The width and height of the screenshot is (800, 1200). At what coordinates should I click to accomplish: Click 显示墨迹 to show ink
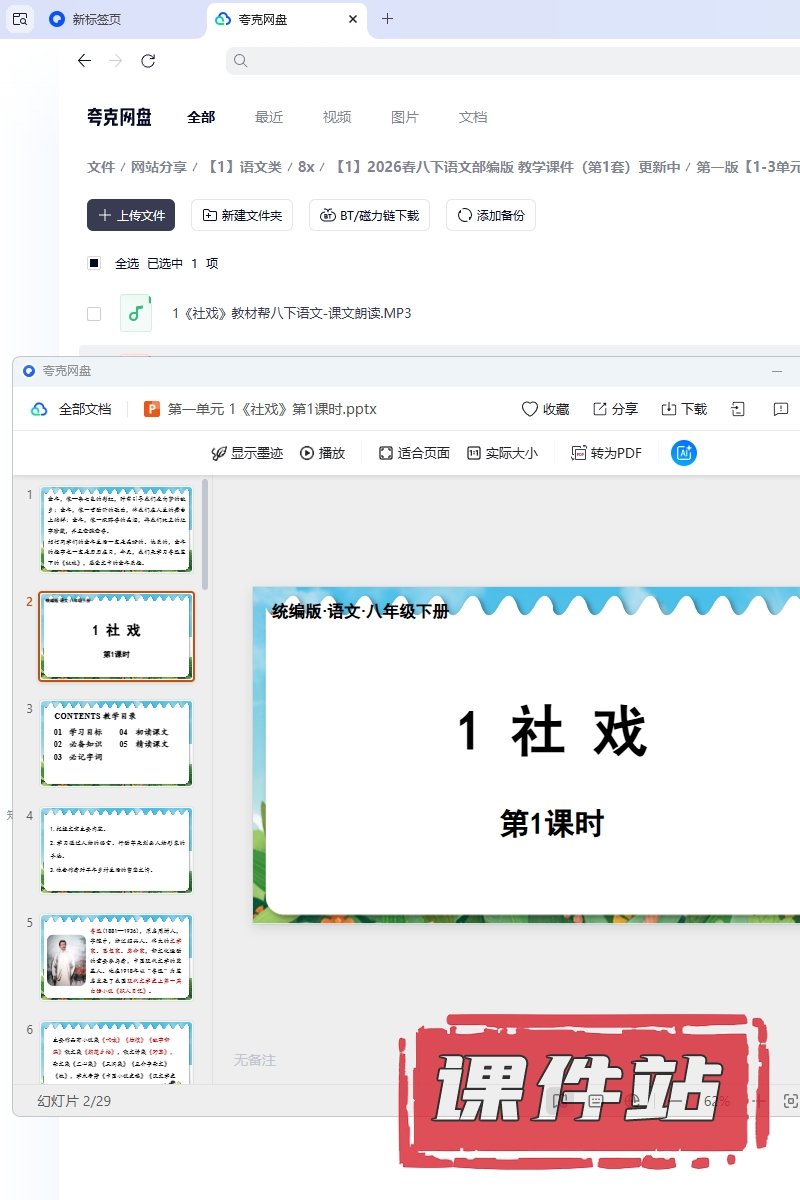pos(246,453)
